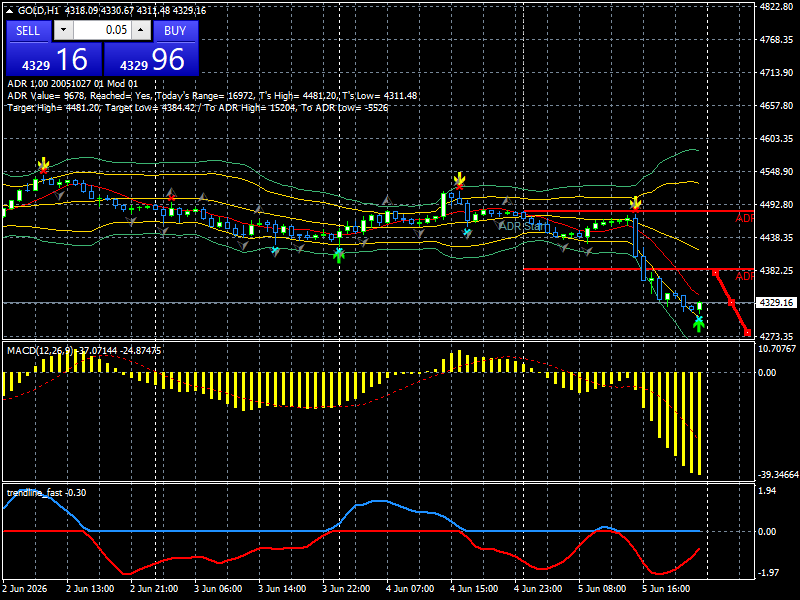Click the MACD(12,26,9) indicator label
This screenshot has width=800, height=600.
[84, 351]
